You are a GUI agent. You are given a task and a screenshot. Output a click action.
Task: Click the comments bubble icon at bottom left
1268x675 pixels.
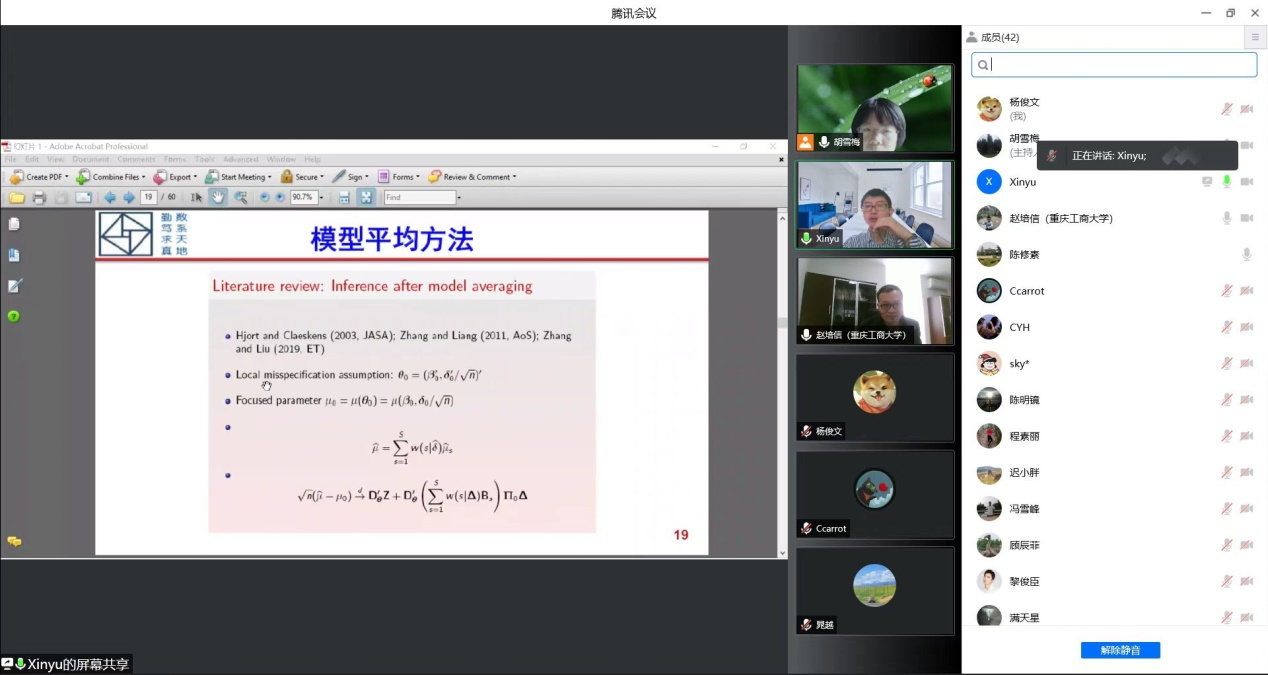coord(14,541)
